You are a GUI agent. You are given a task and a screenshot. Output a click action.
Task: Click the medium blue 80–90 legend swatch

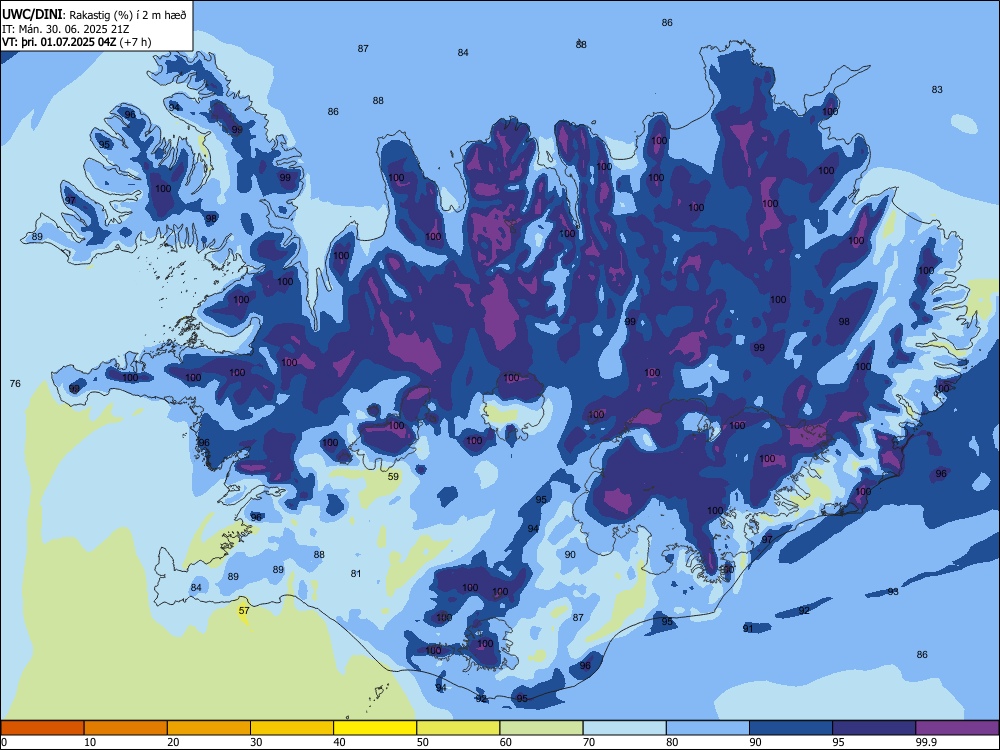click(x=708, y=728)
